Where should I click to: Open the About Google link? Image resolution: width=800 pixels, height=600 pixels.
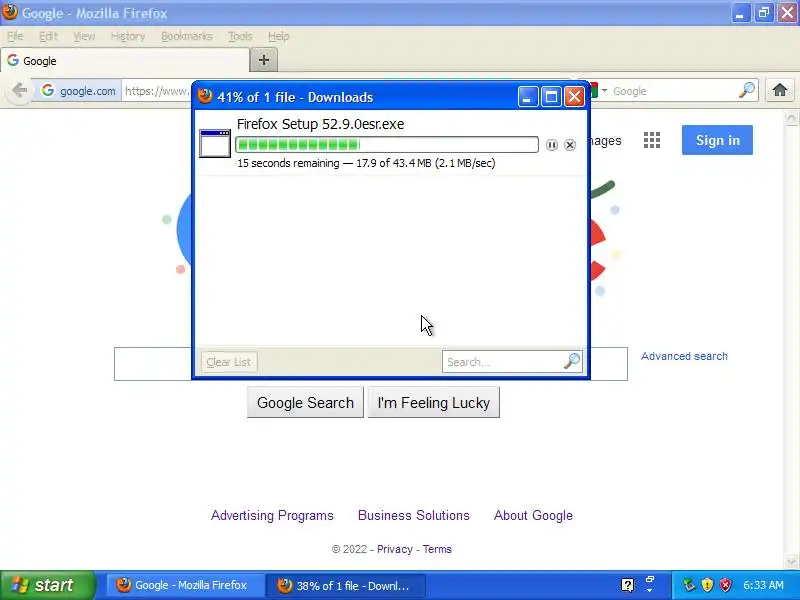click(533, 515)
